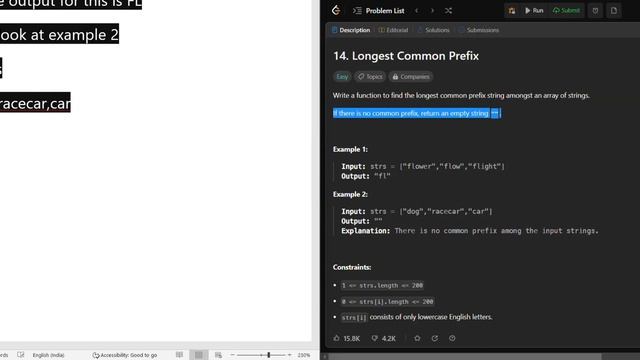The image size is (640, 360).
Task: Open the locked Companies tag
Action: click(411, 76)
